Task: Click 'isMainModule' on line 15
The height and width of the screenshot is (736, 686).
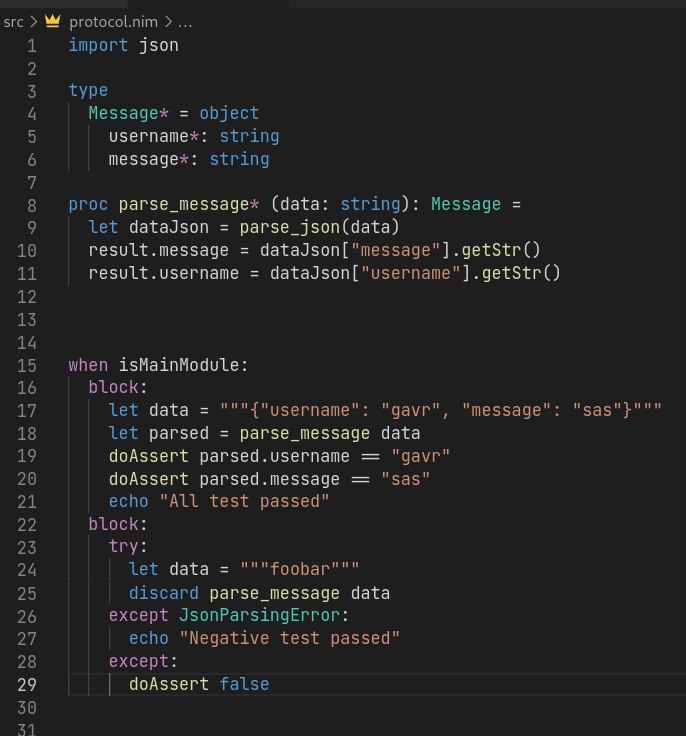Action: (178, 365)
